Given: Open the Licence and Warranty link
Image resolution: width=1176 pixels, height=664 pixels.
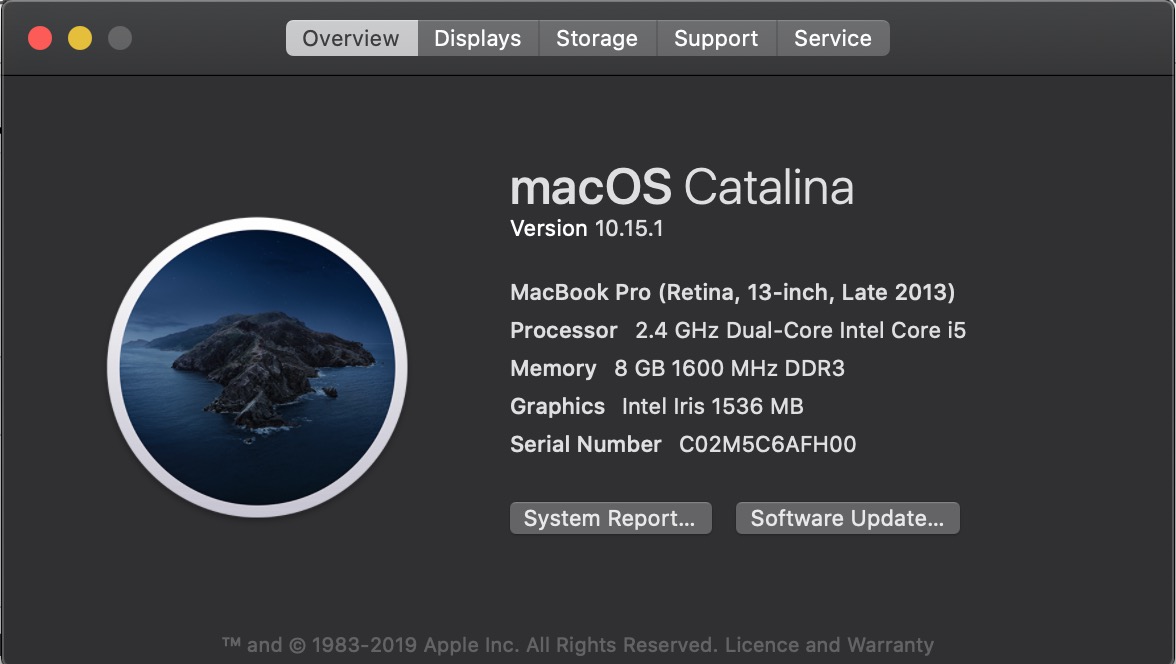Looking at the screenshot, I should point(829,645).
